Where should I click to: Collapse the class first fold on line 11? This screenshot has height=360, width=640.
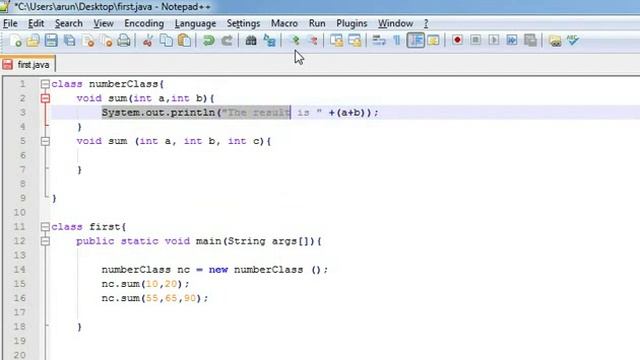[x=45, y=227]
